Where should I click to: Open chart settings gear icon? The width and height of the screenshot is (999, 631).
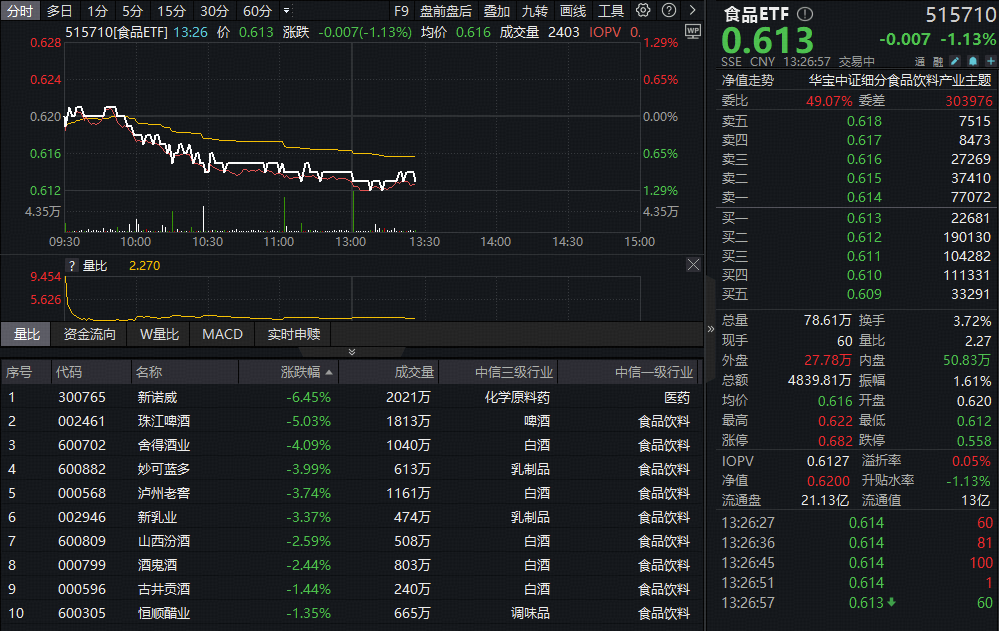(x=643, y=11)
